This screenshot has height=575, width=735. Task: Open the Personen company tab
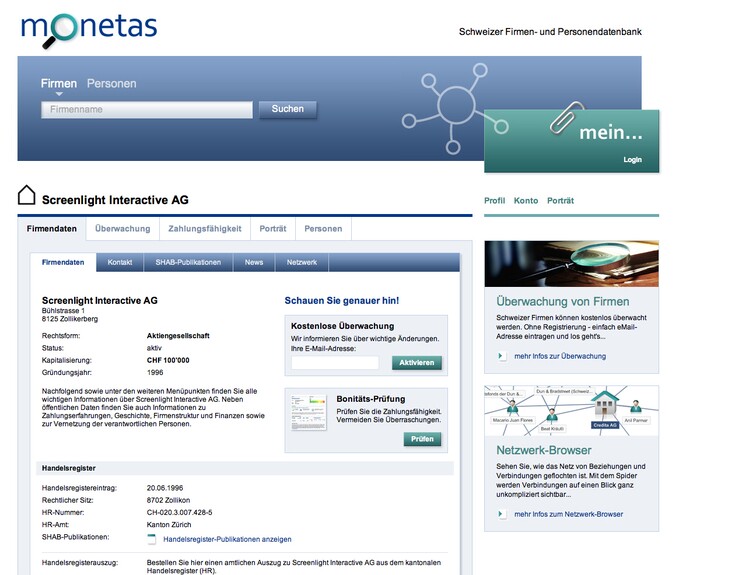[323, 229]
